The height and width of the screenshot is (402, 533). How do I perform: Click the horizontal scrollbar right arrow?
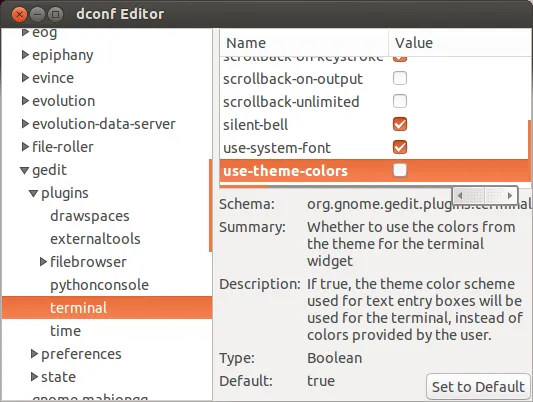click(510, 196)
